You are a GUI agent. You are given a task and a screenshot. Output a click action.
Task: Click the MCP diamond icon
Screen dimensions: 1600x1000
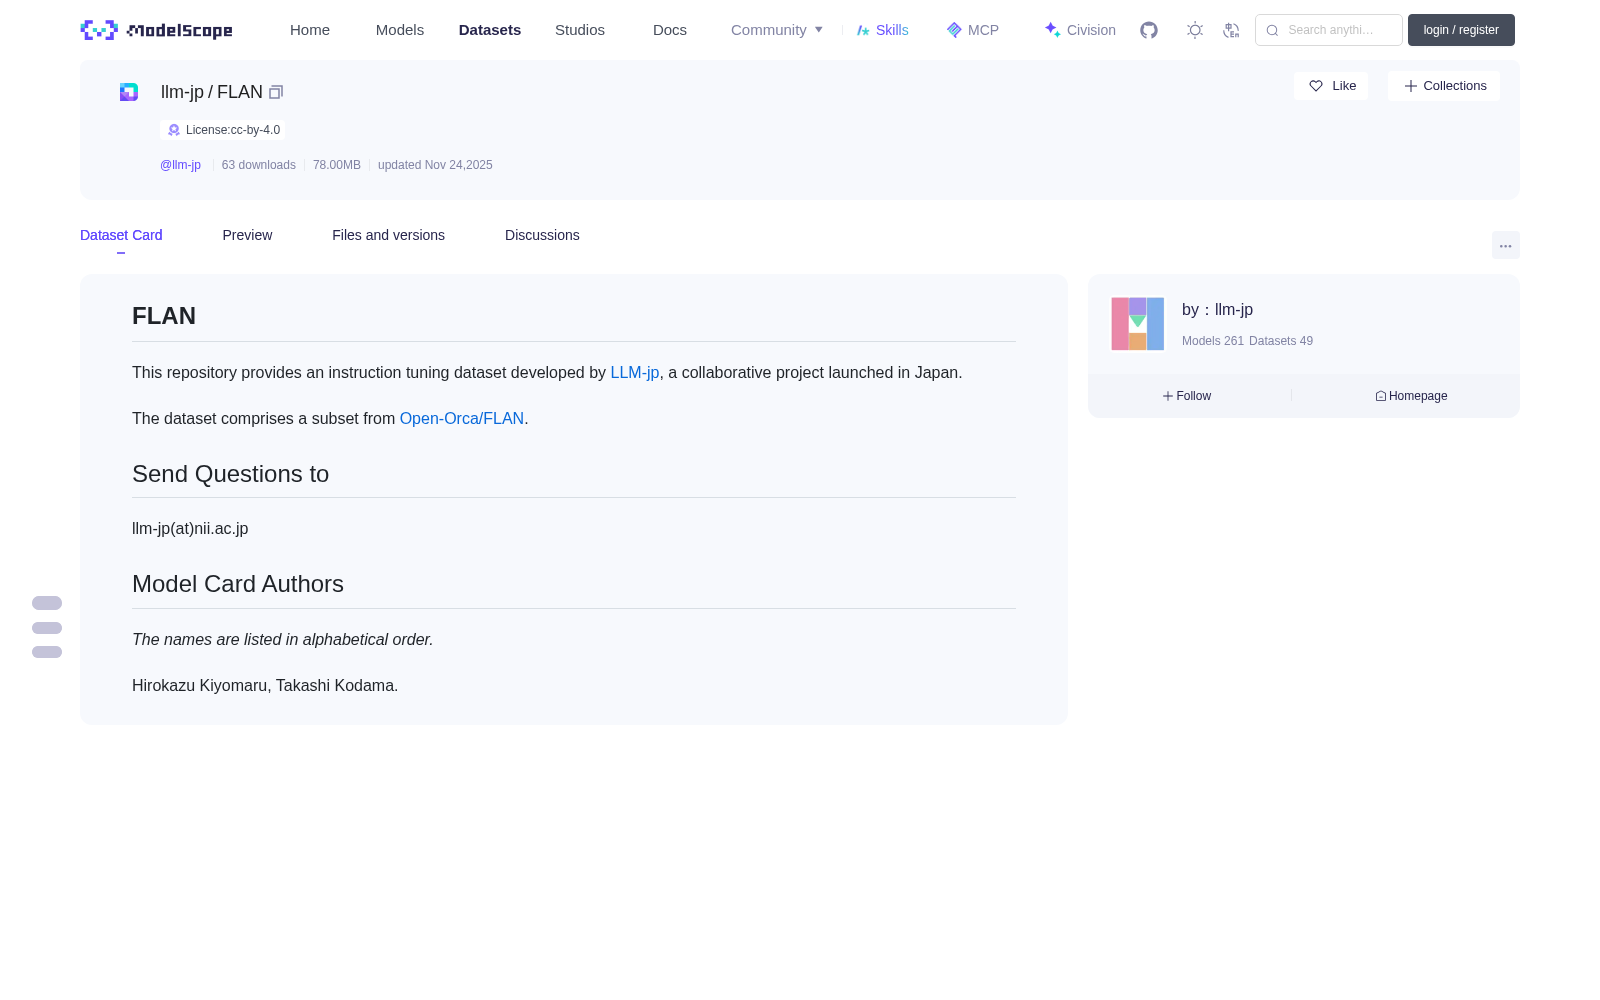pos(954,30)
